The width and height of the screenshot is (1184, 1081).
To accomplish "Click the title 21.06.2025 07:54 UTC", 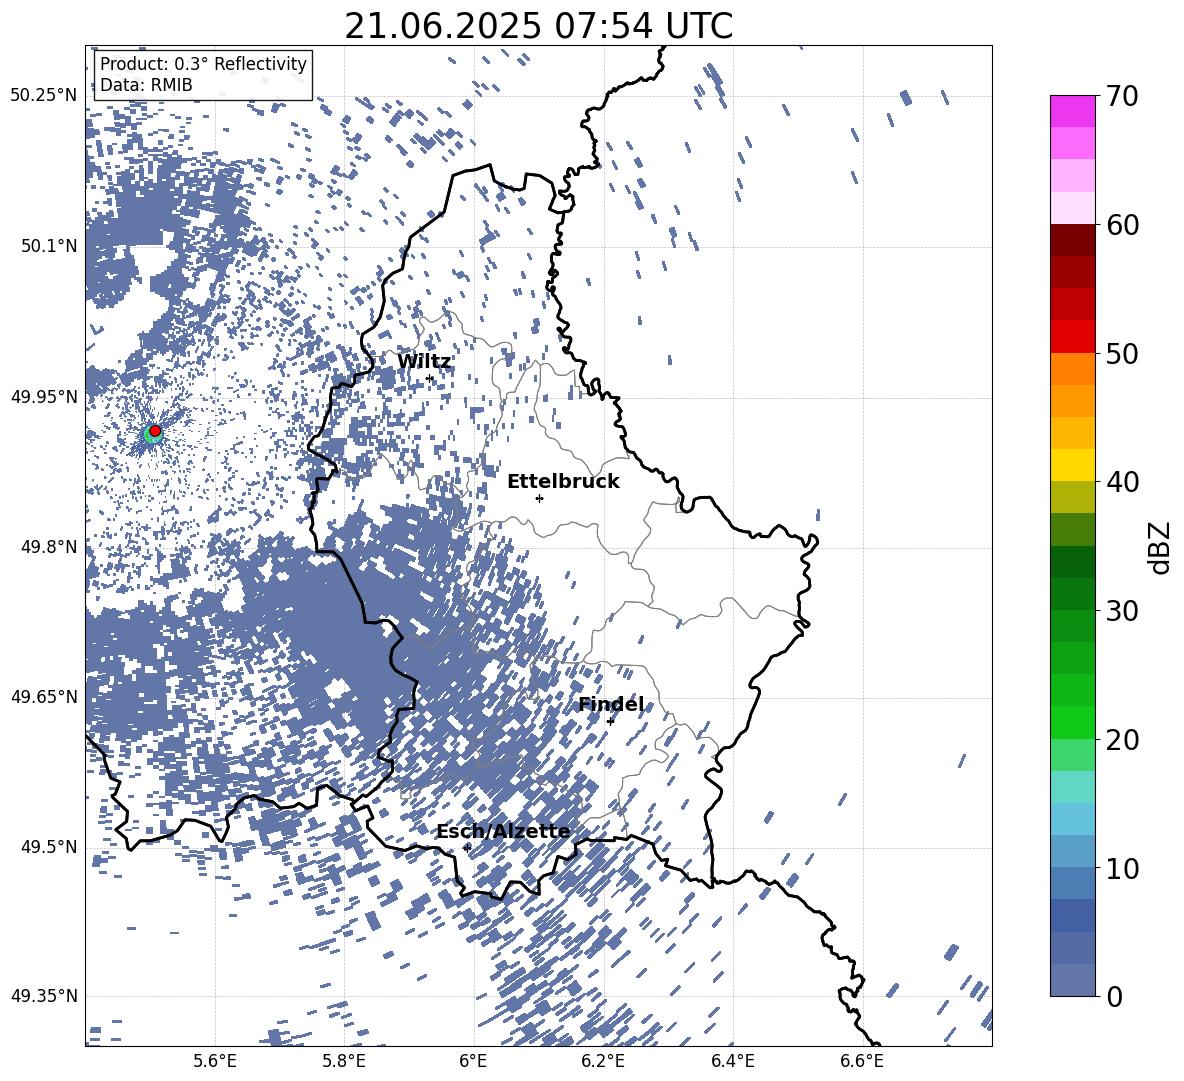I will [x=538, y=26].
